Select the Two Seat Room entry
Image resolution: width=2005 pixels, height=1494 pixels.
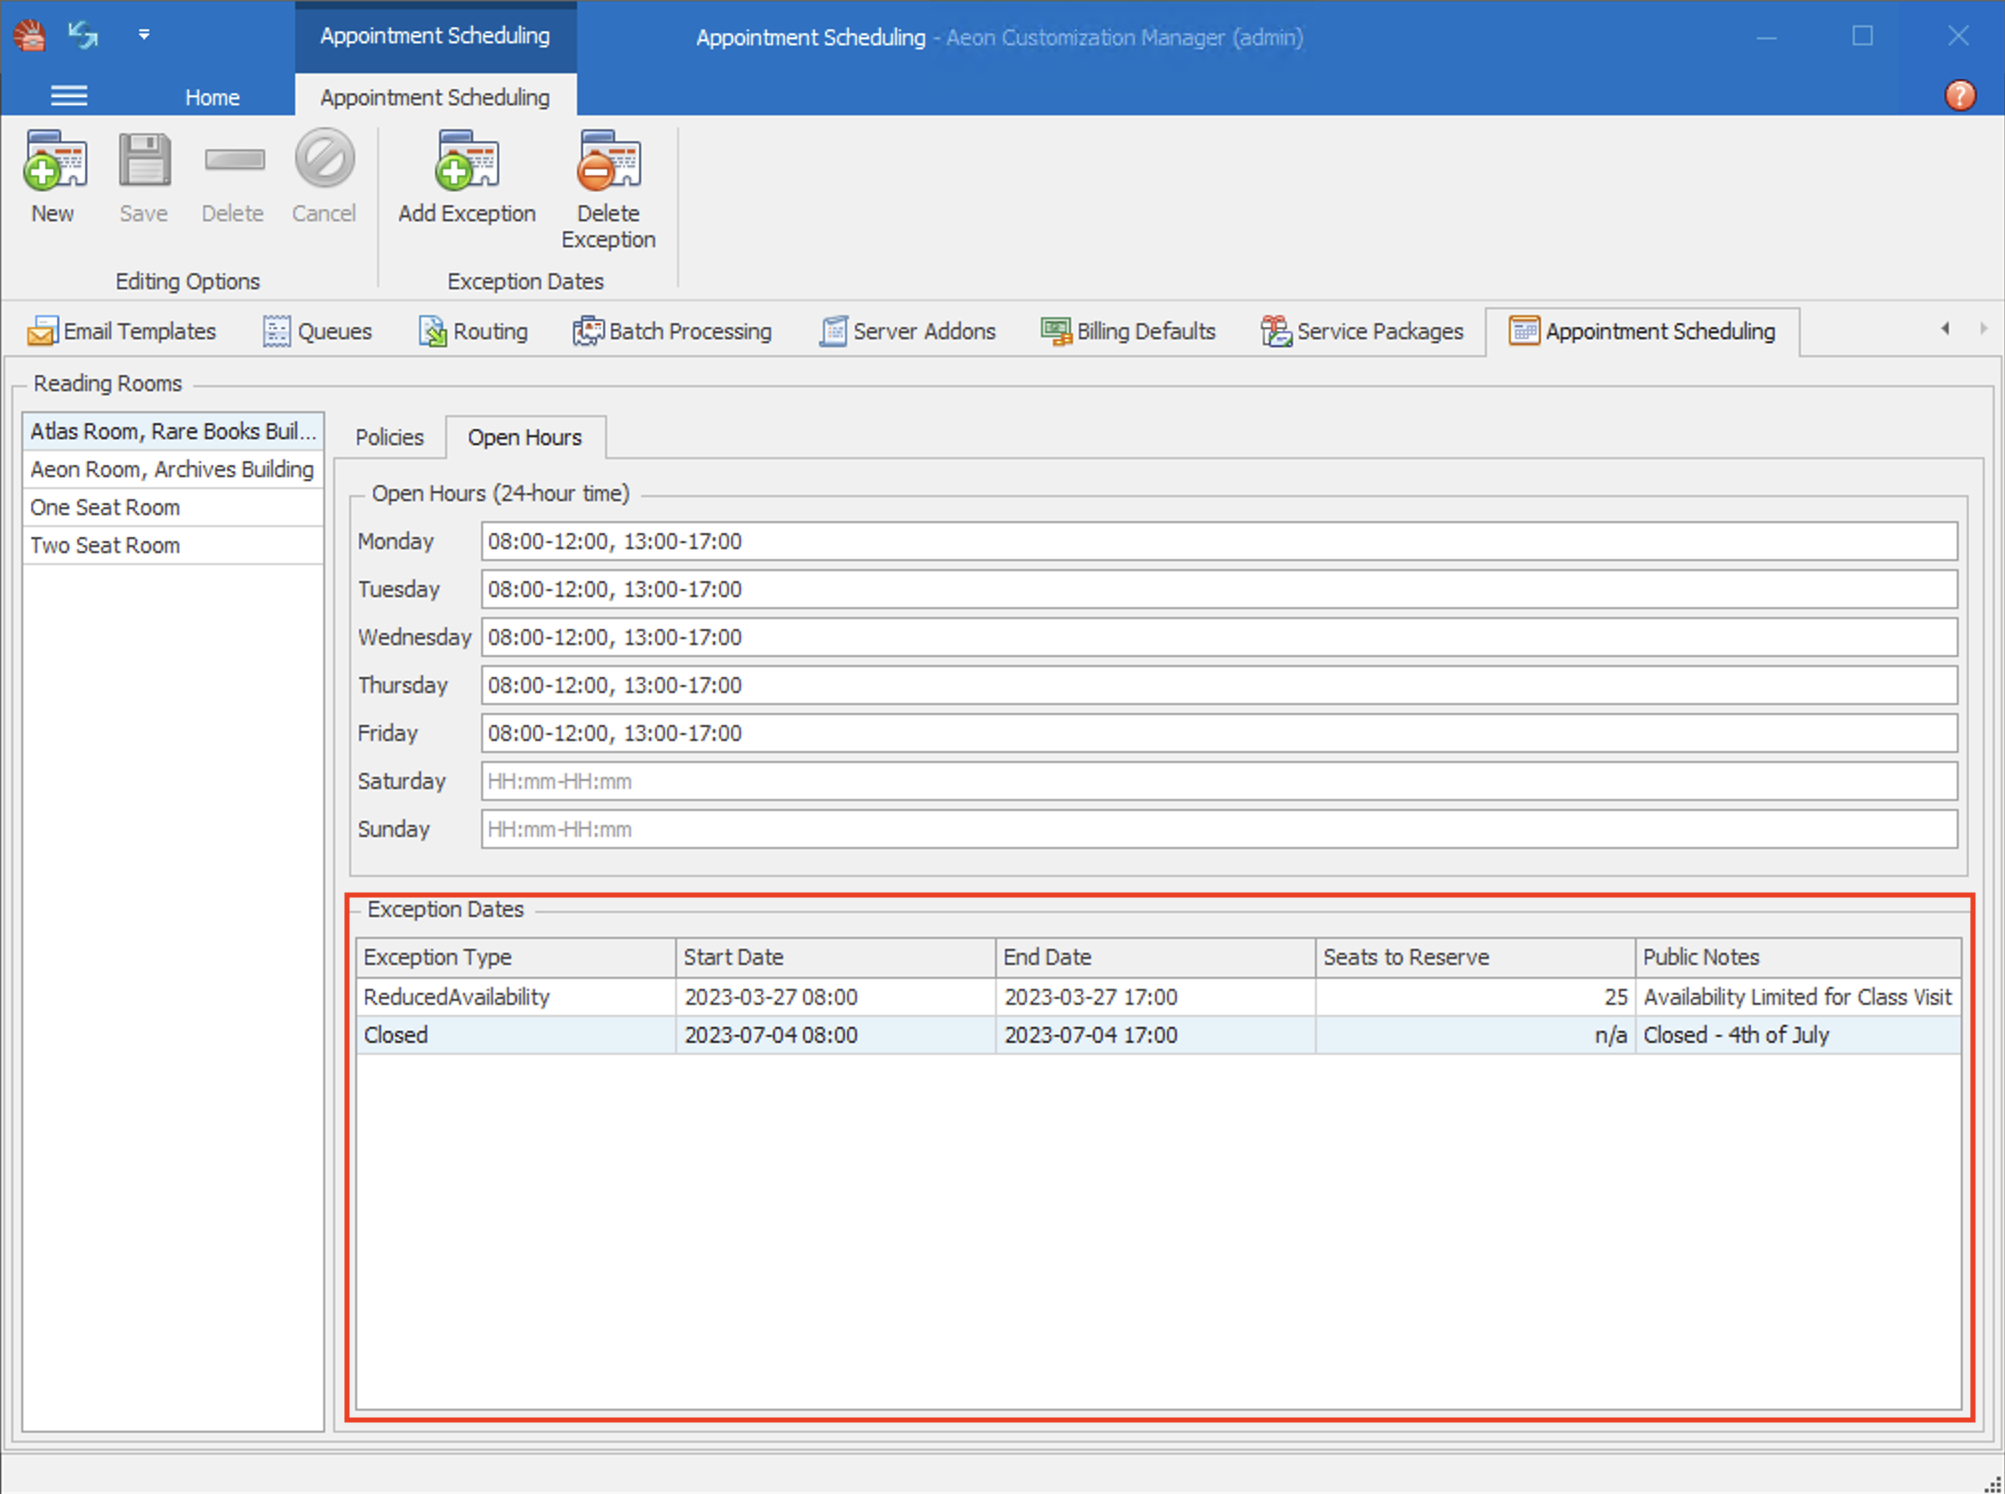pyautogui.click(x=104, y=545)
